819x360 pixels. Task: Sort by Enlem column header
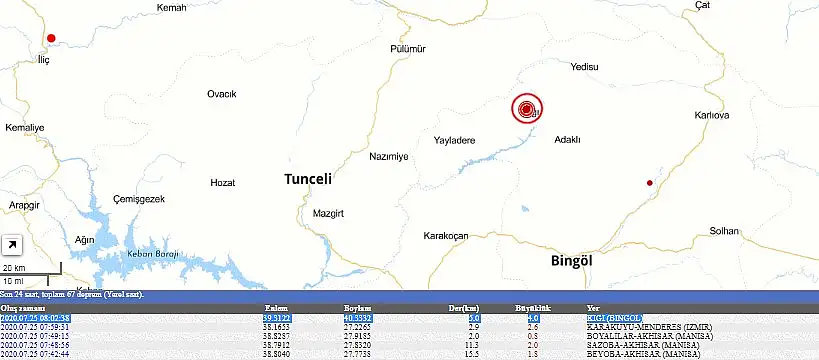tap(276, 308)
